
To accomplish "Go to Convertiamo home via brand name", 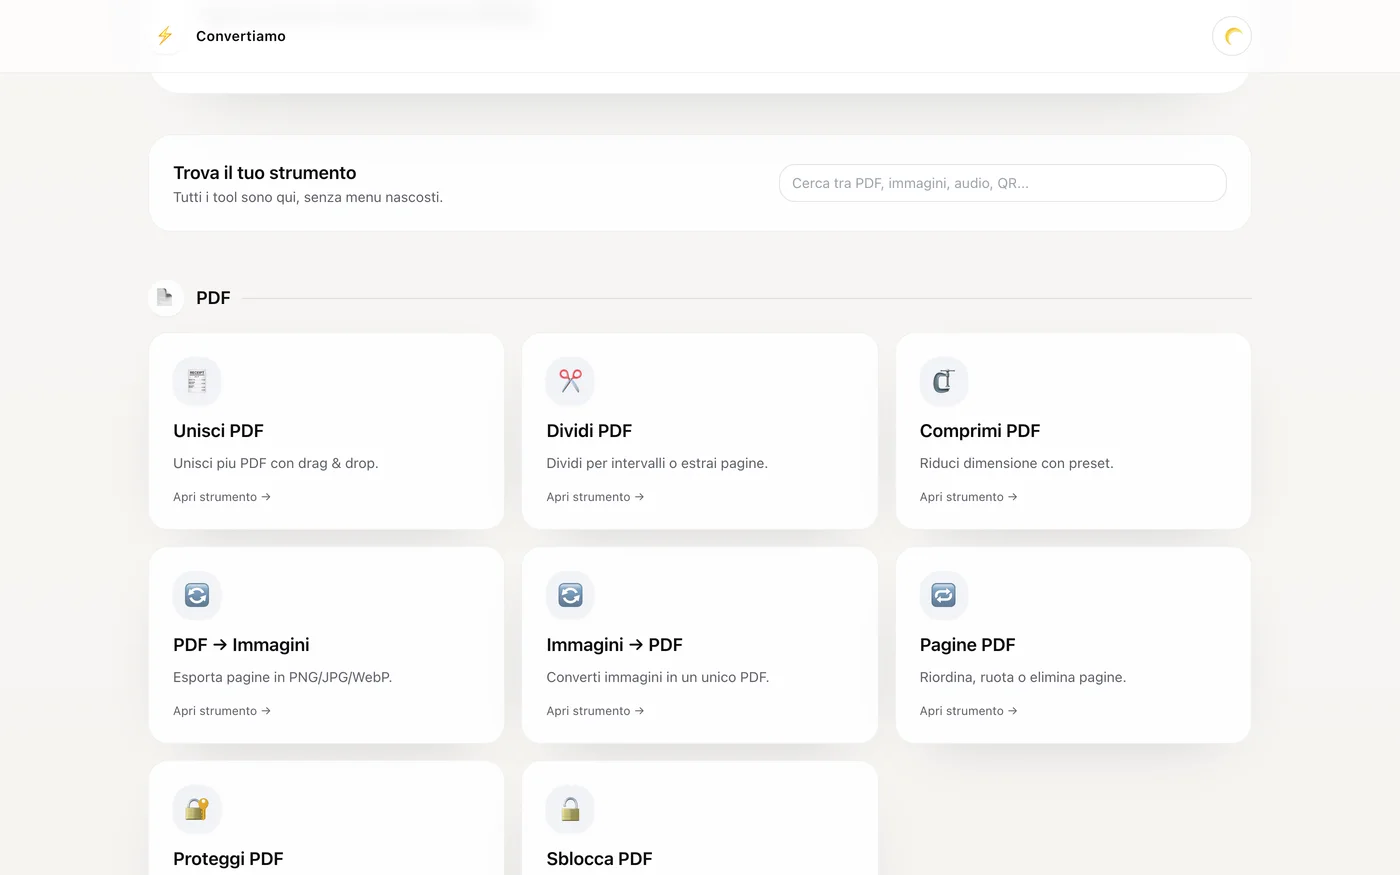I will pyautogui.click(x=241, y=36).
